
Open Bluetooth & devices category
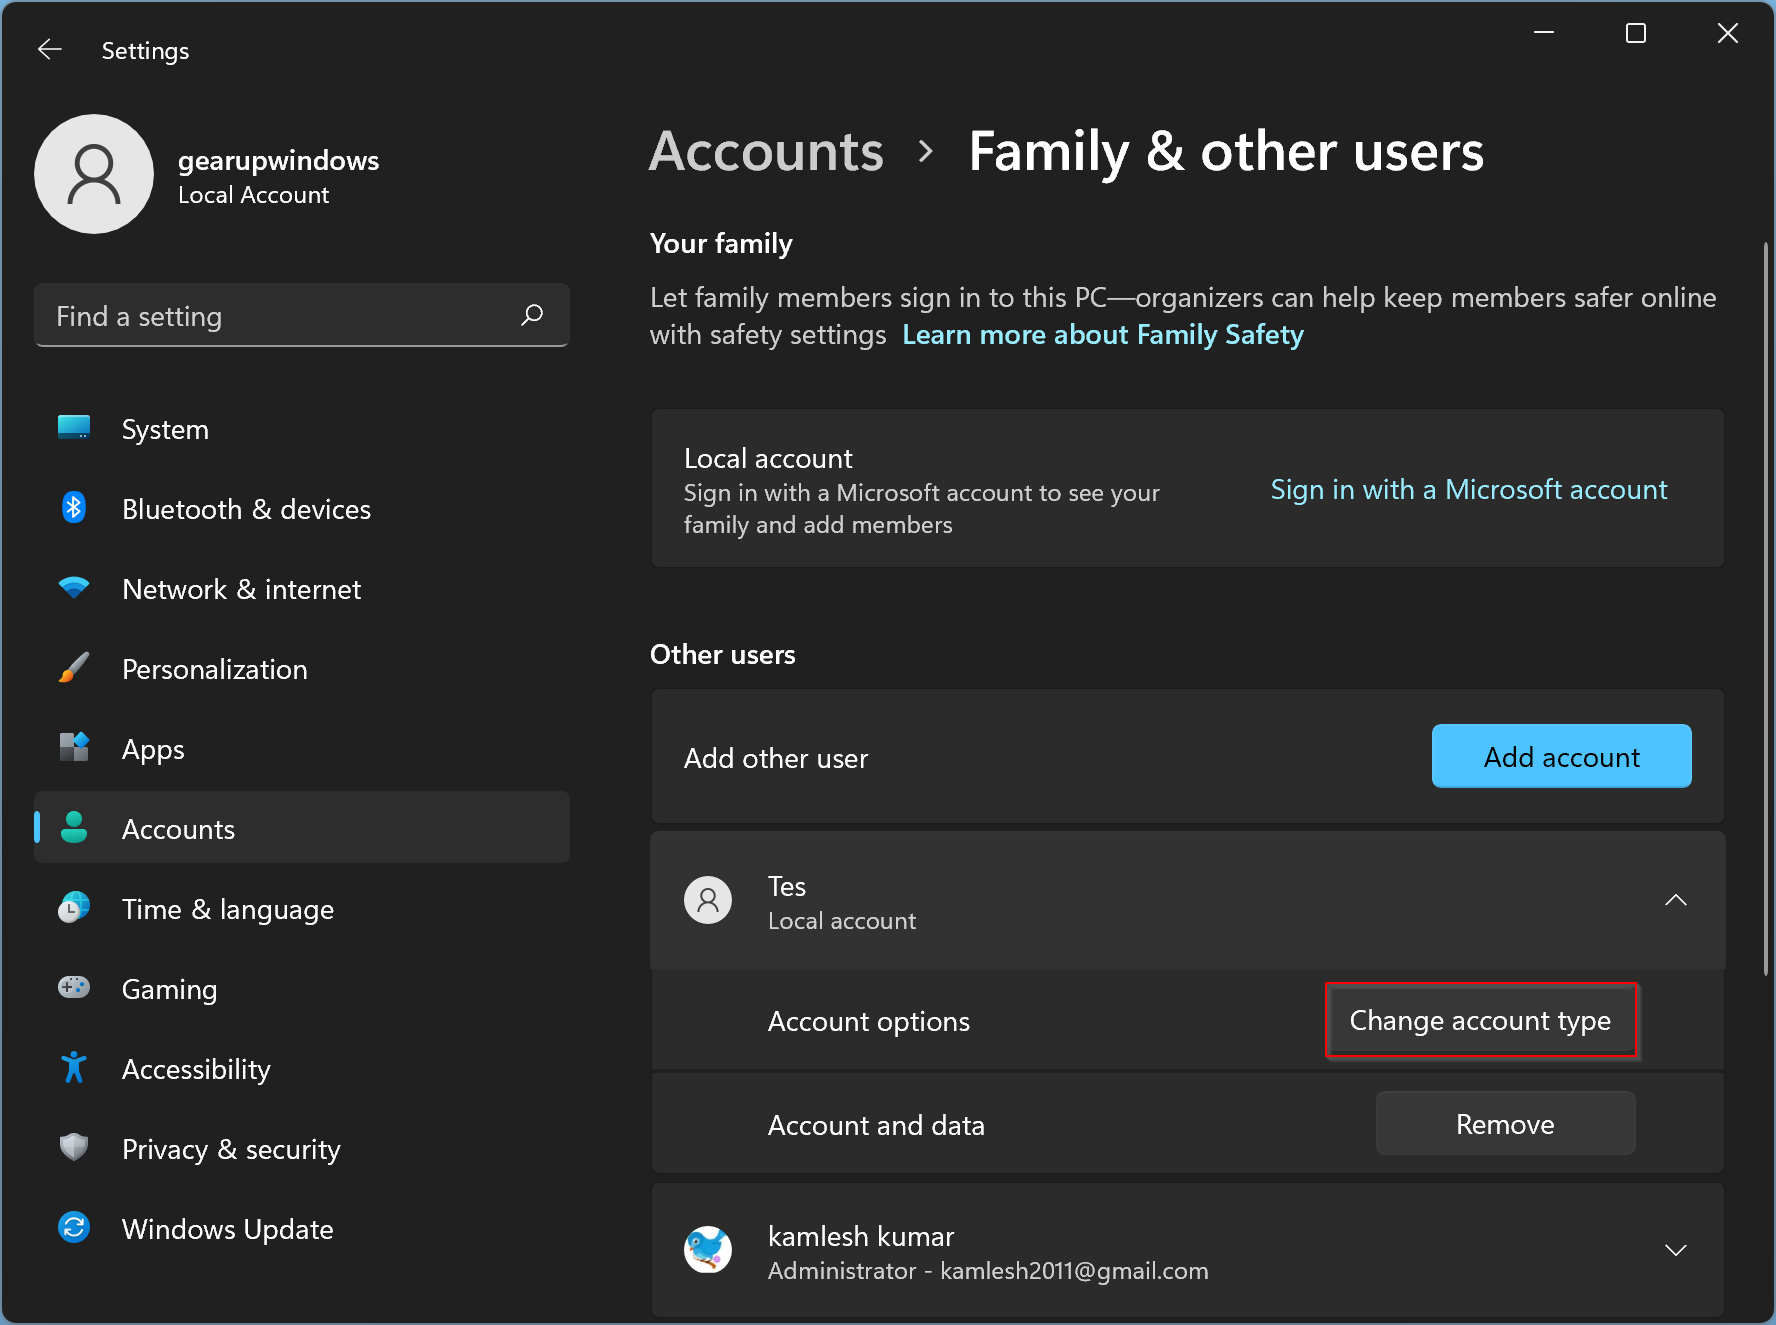[x=302, y=509]
